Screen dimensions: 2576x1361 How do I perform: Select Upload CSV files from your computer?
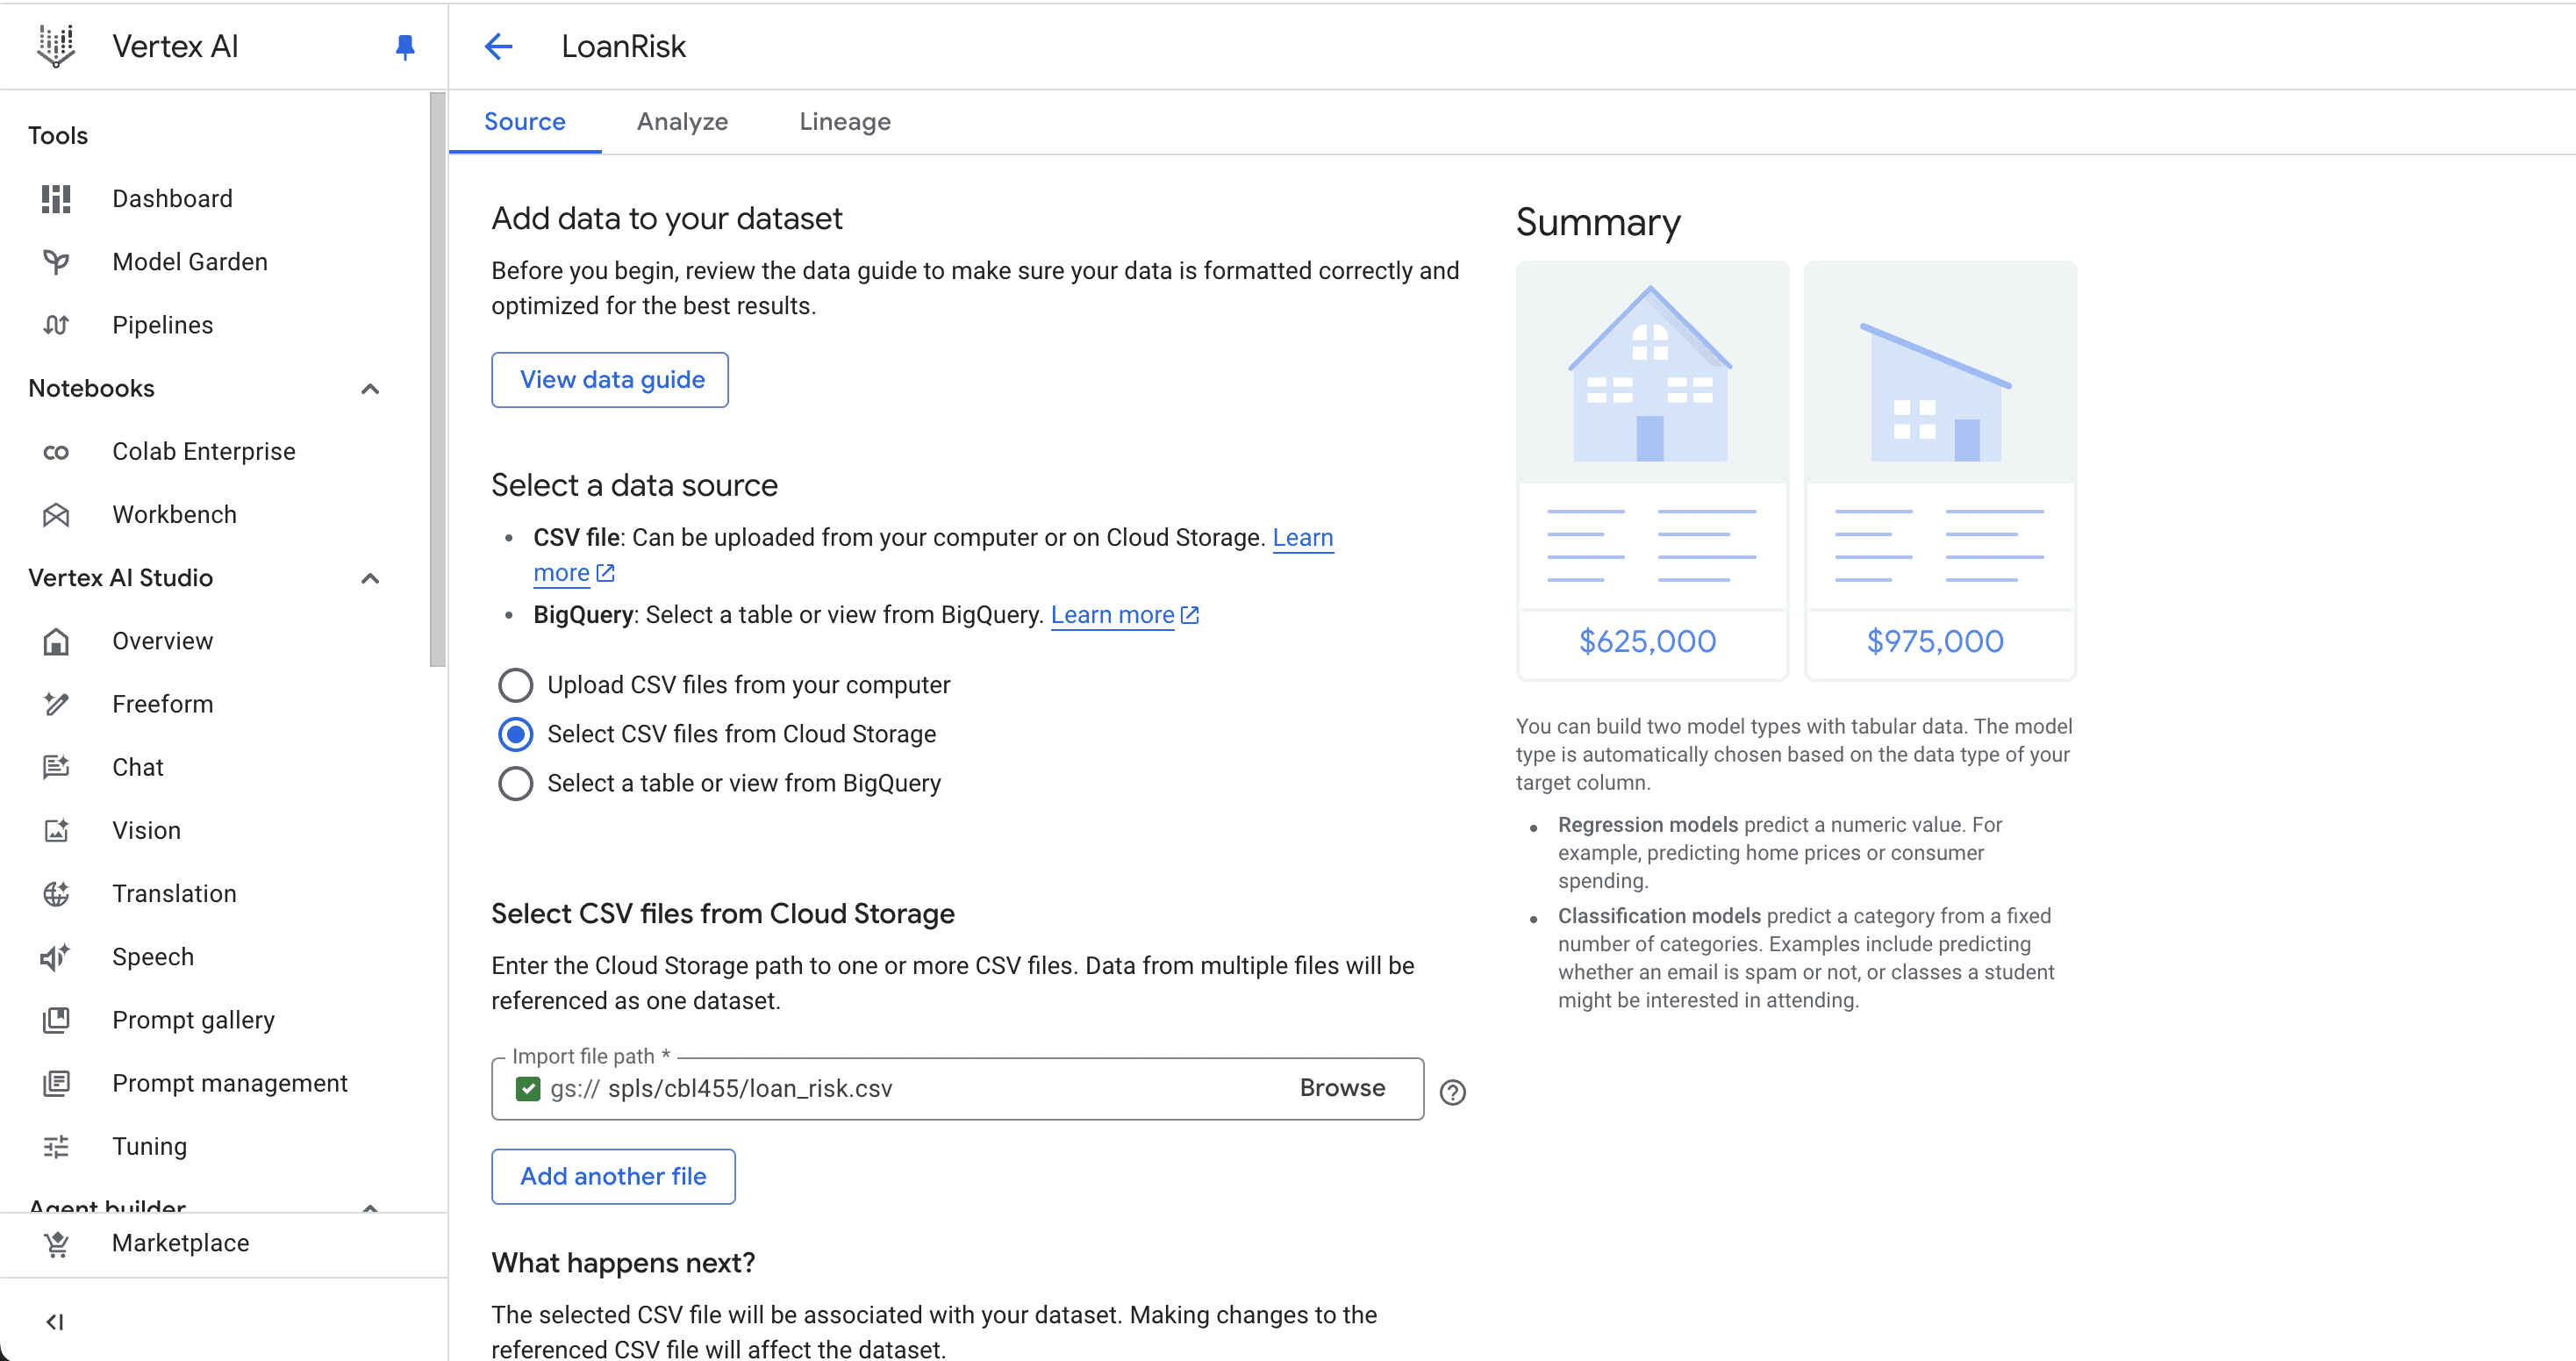click(515, 685)
